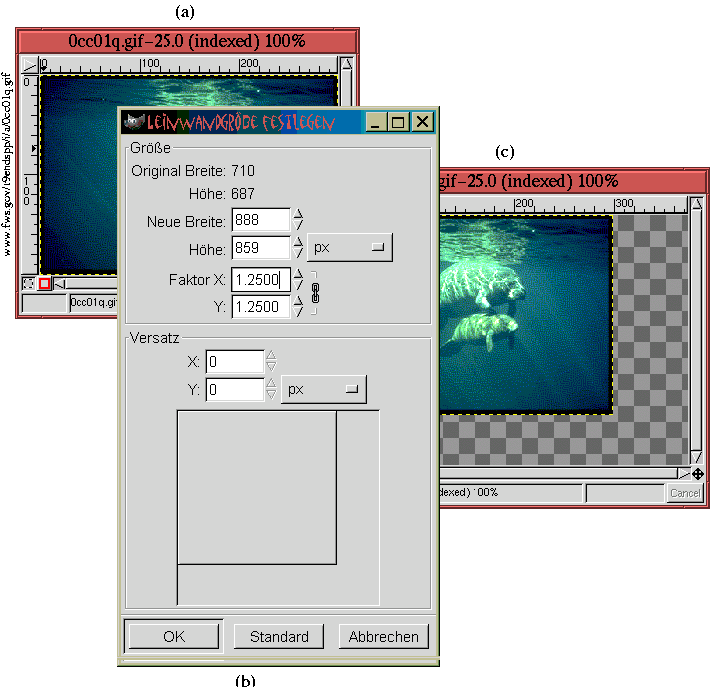Maximize the Leinwandgröße dialog
710x687 pixels.
(x=398, y=121)
